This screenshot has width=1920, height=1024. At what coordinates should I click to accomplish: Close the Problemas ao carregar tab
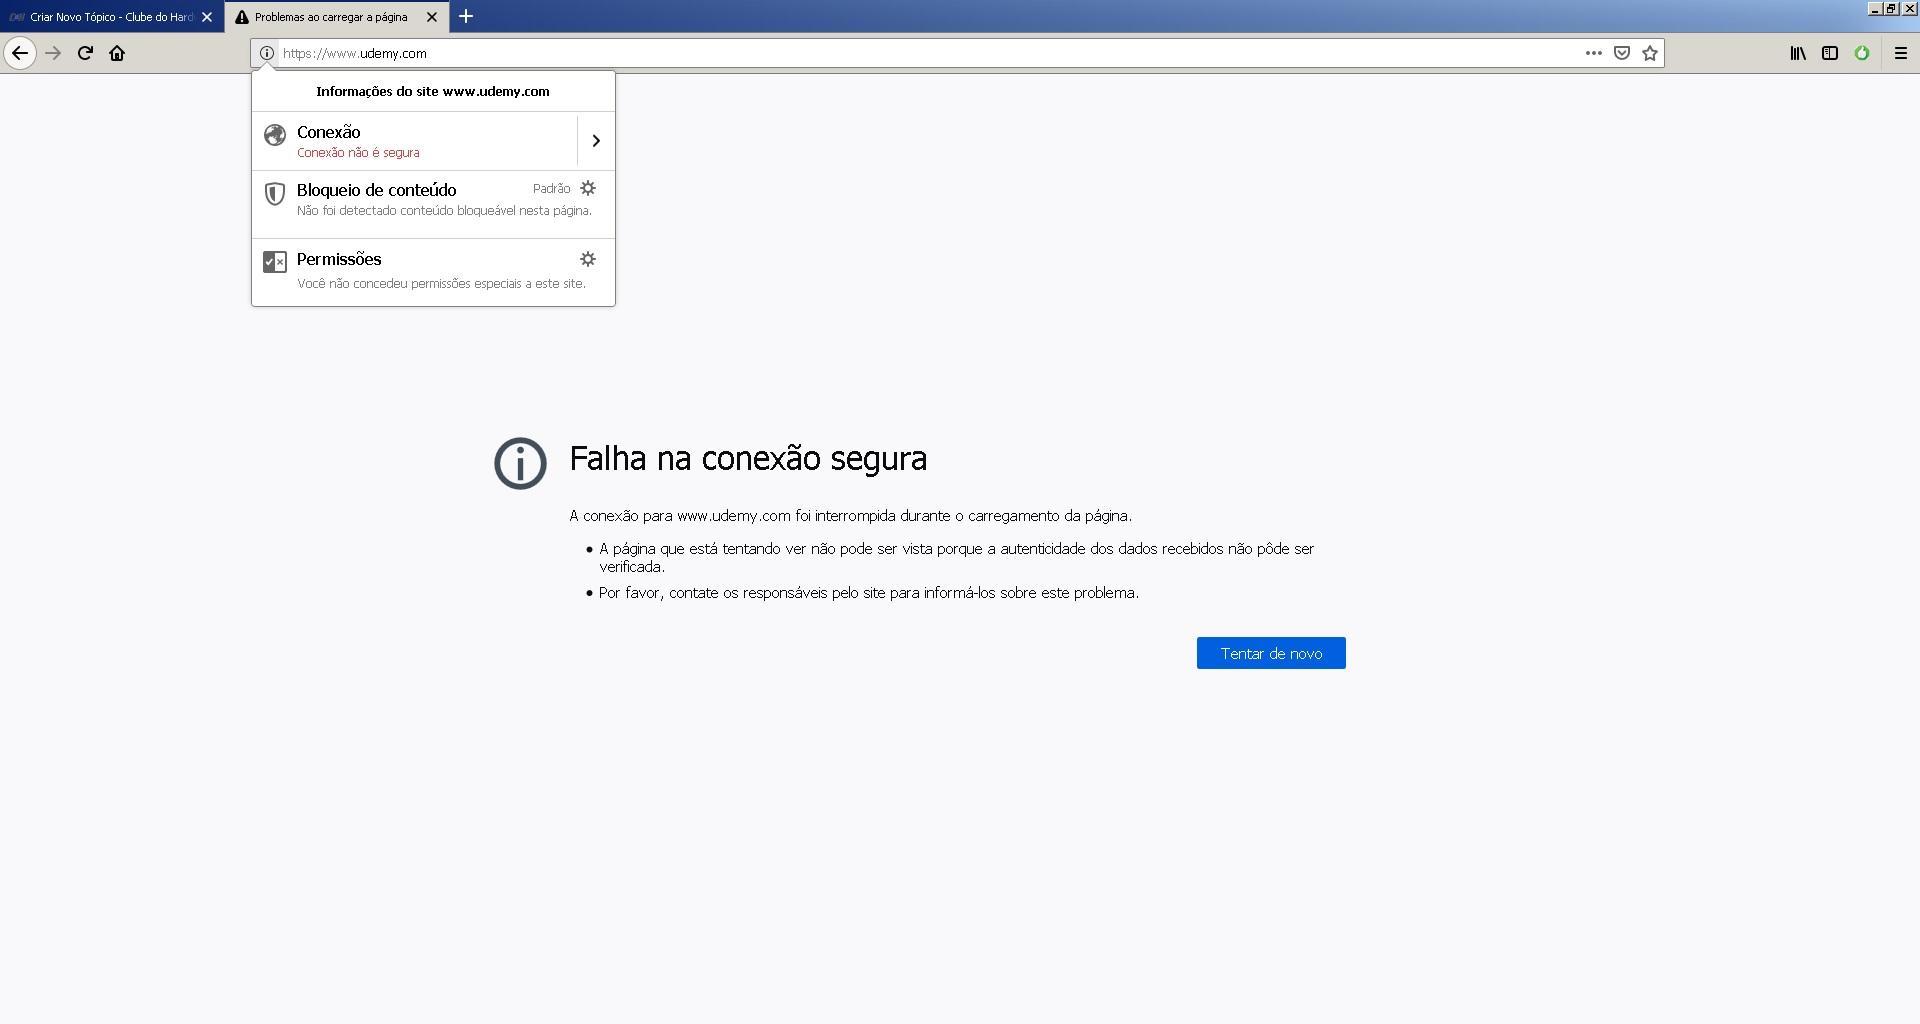point(432,17)
